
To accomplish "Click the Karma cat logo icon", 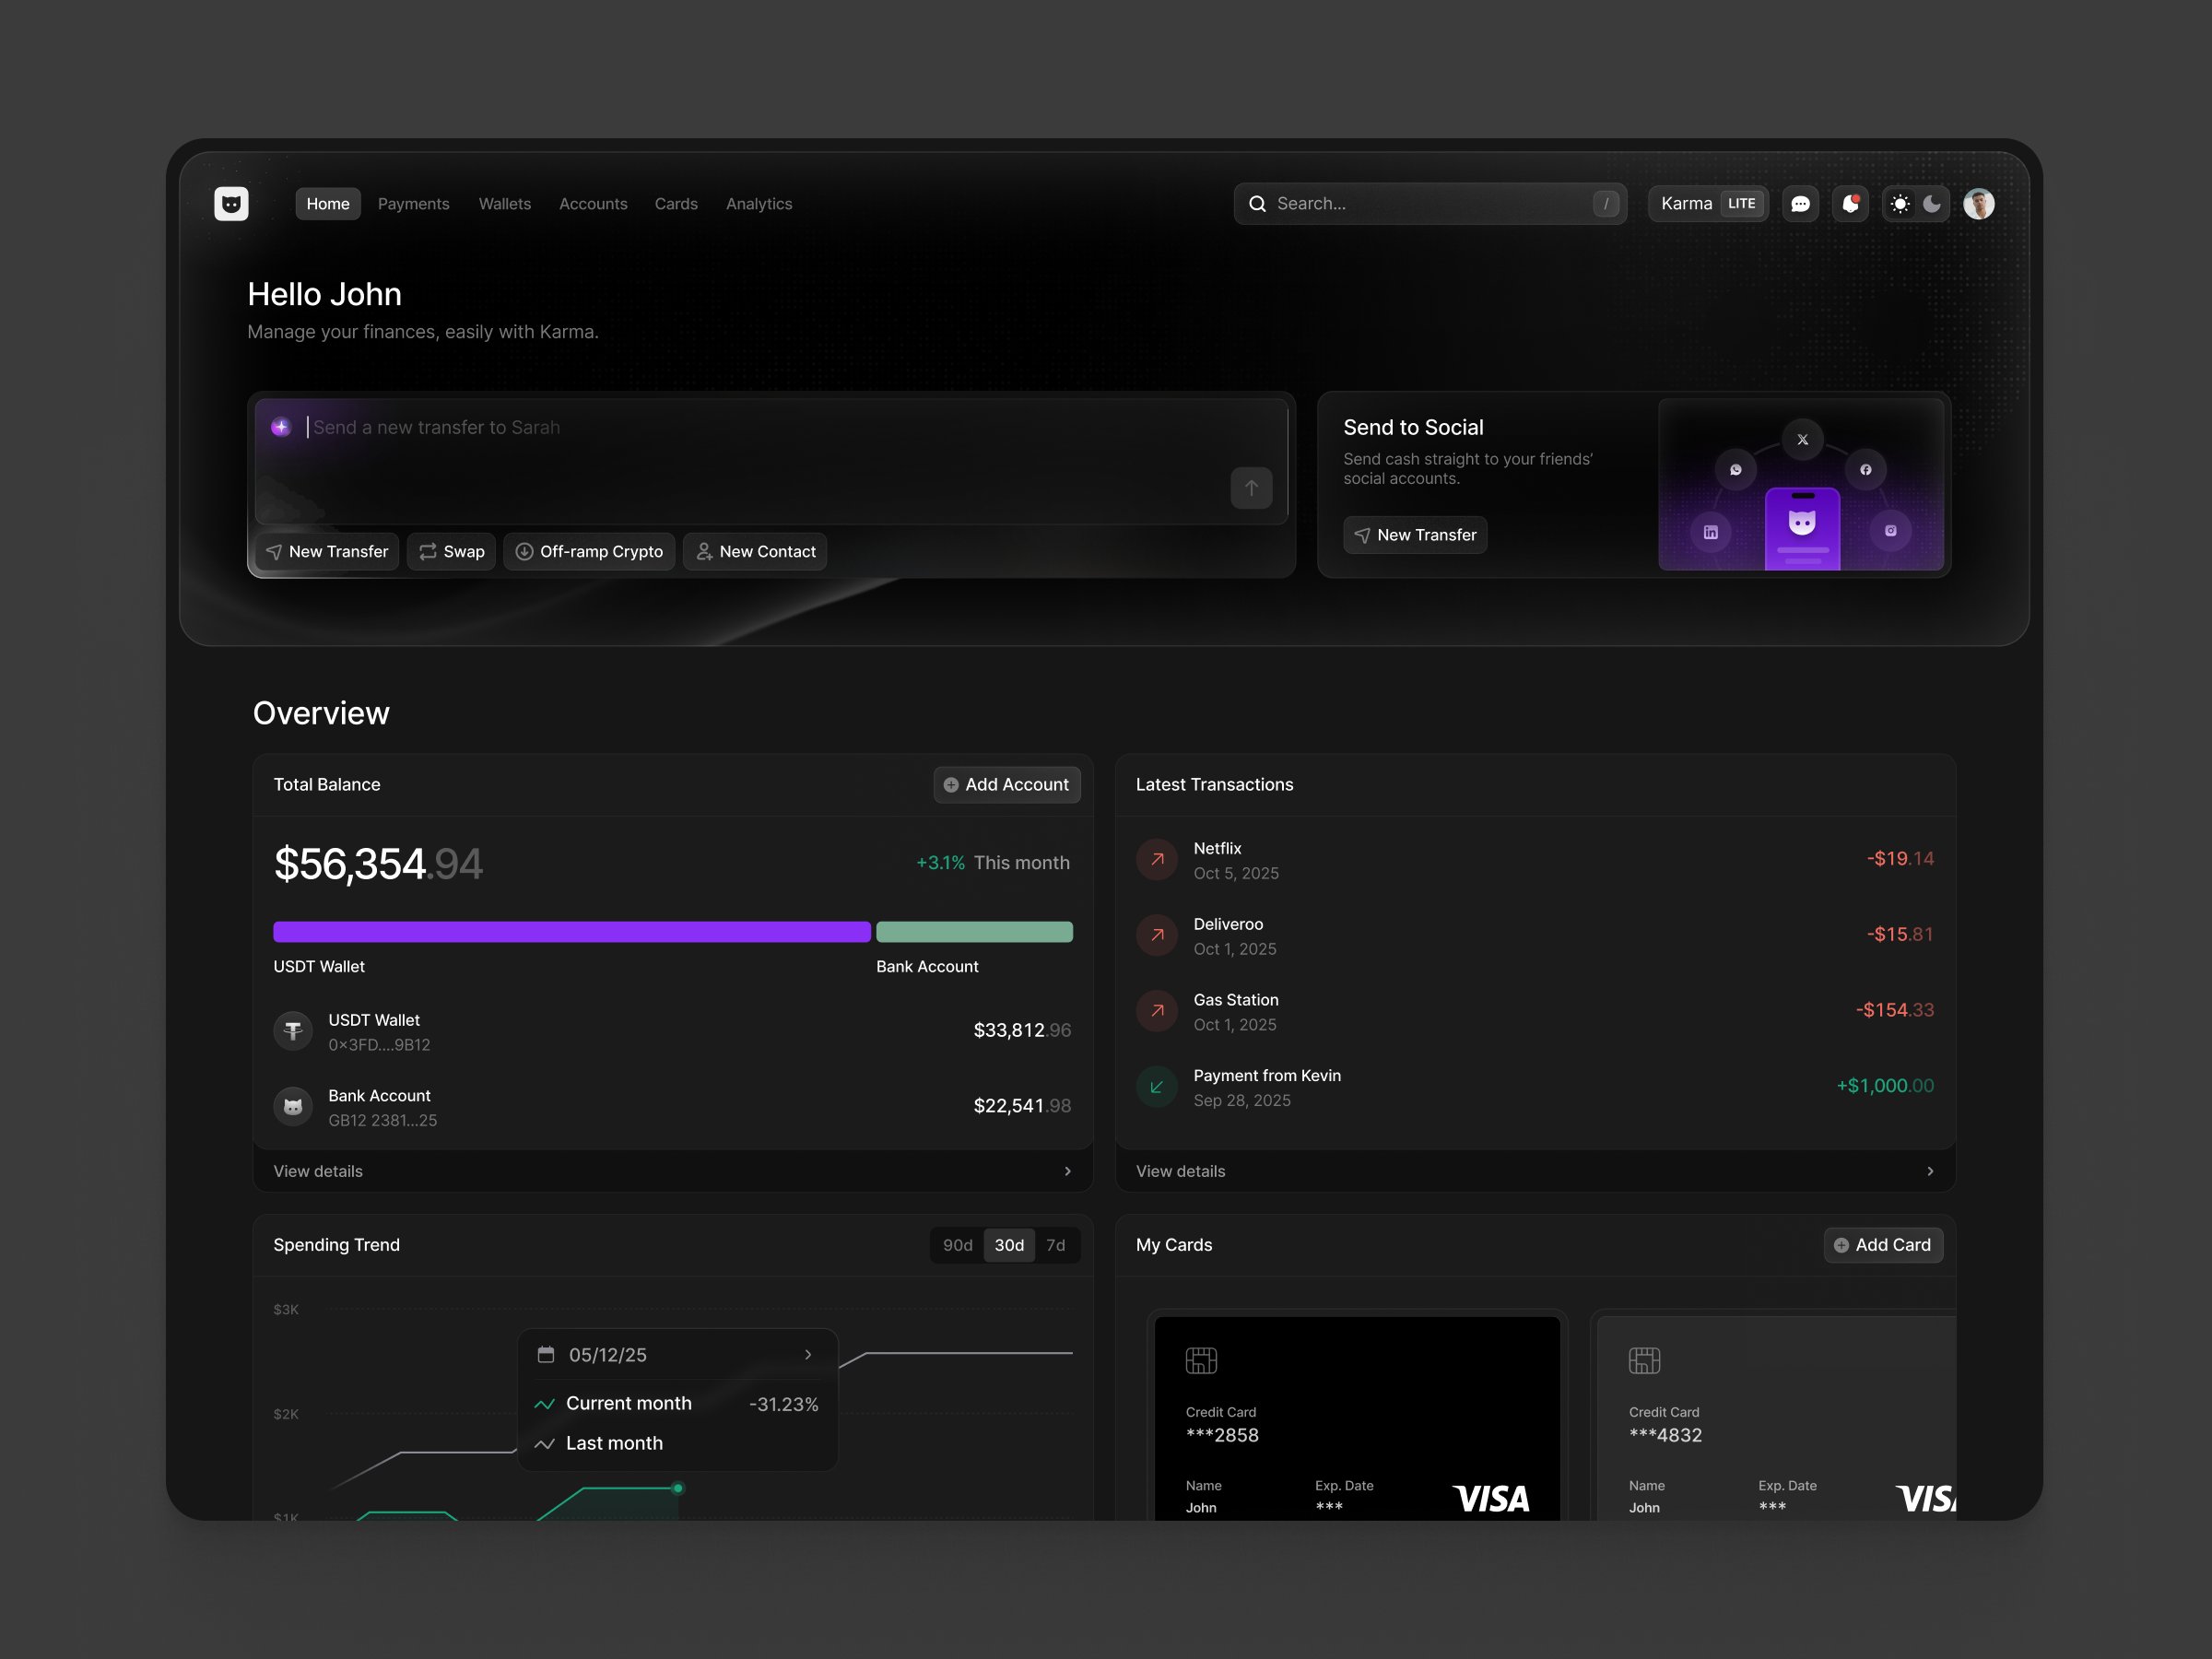I will 231,204.
